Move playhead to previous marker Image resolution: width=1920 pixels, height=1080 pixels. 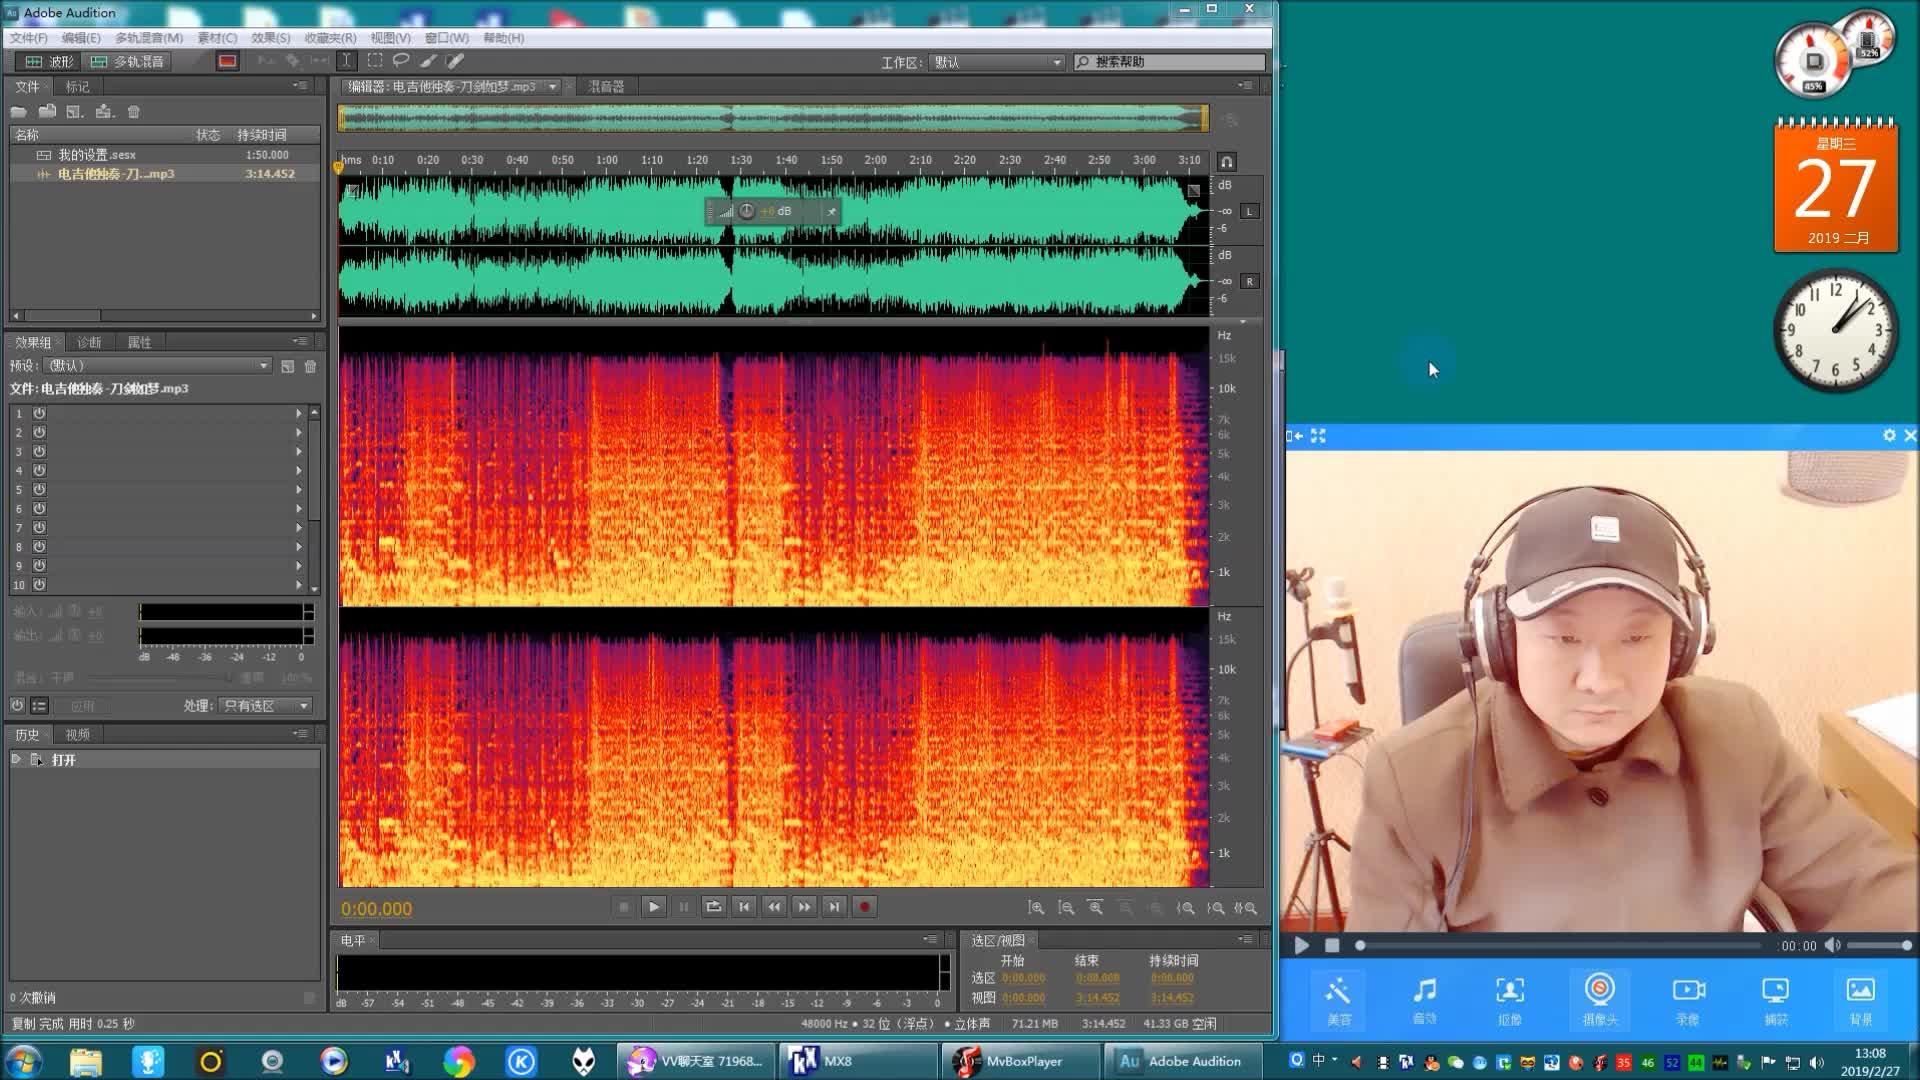click(743, 907)
